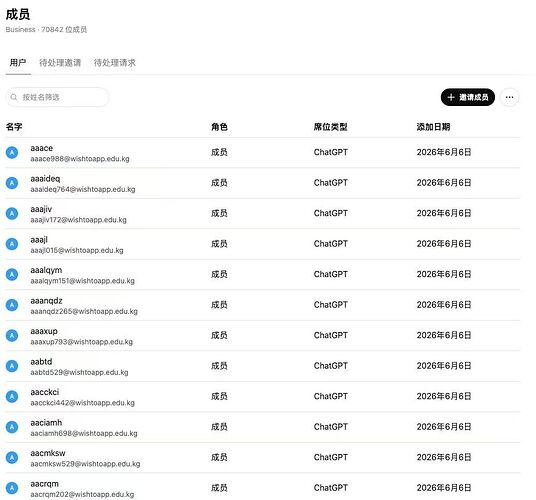Click the 成员 page heading
The image size is (536, 500).
18,14
